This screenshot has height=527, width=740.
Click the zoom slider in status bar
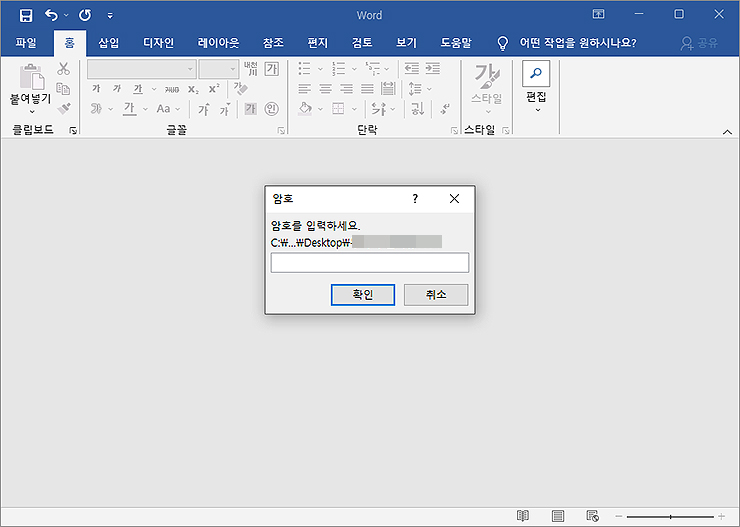tap(670, 517)
